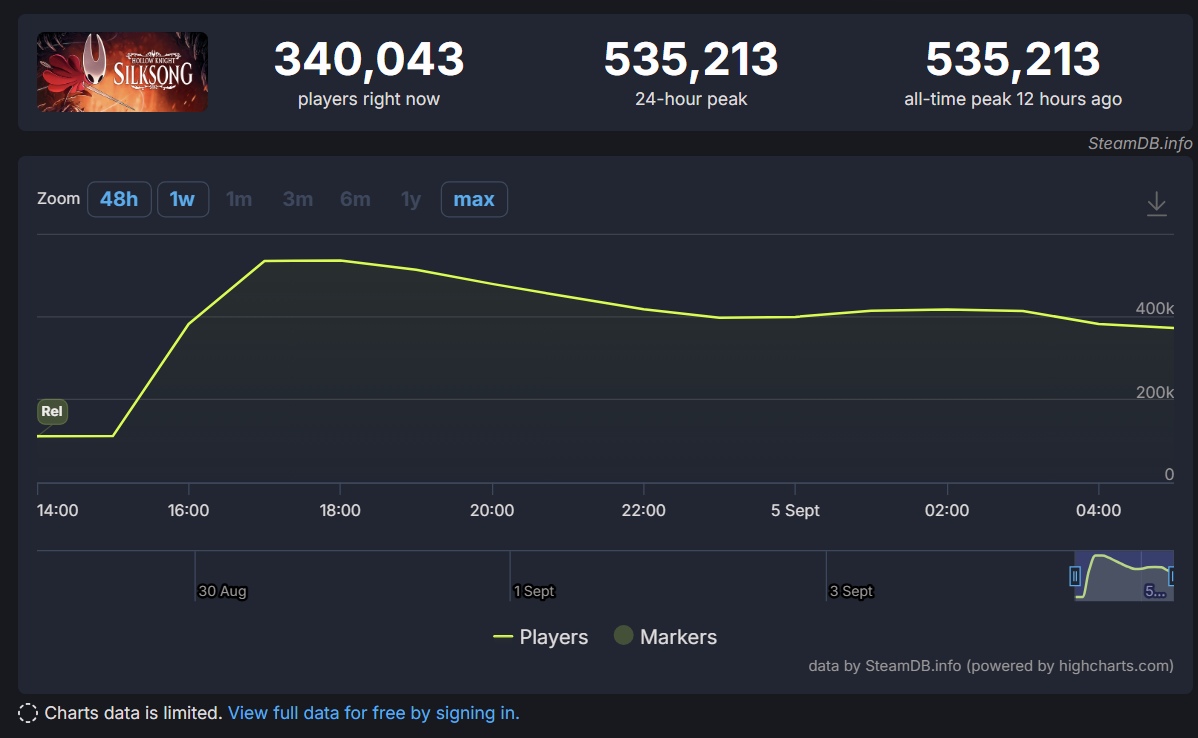Click the 3 Sept navigator label
Viewport: 1198px width, 738px height.
[x=851, y=591]
